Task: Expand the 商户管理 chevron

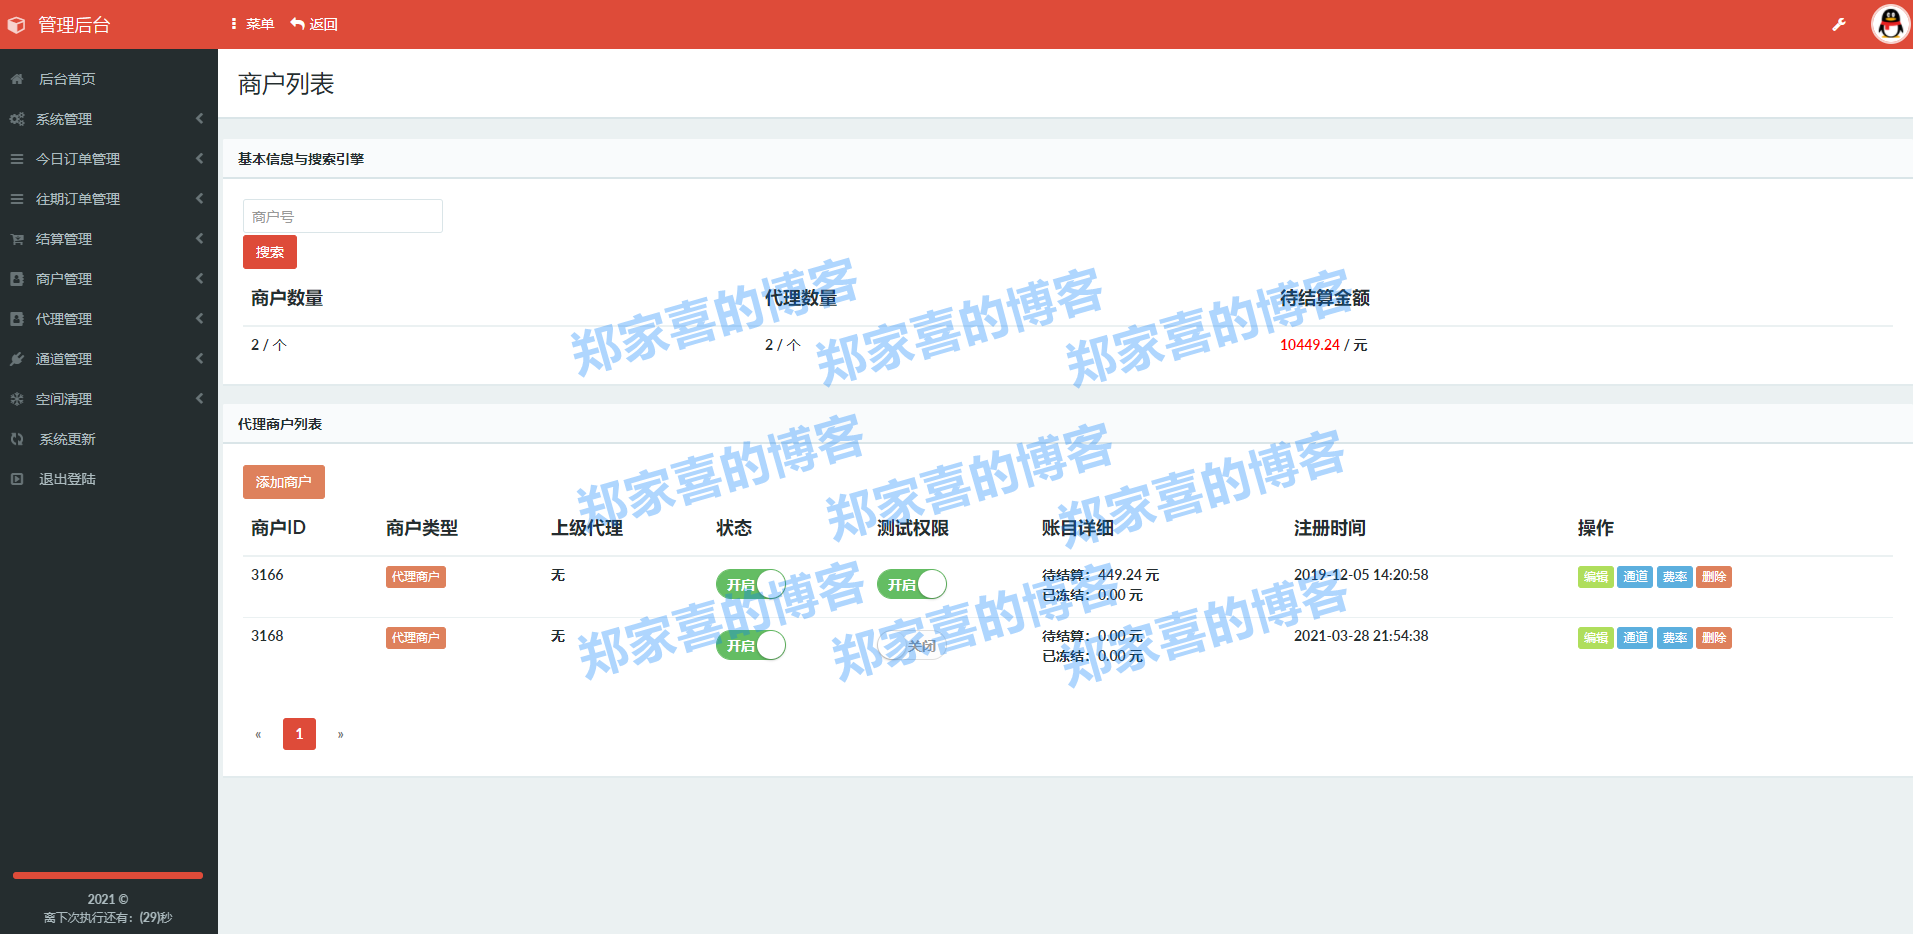Action: point(199,279)
